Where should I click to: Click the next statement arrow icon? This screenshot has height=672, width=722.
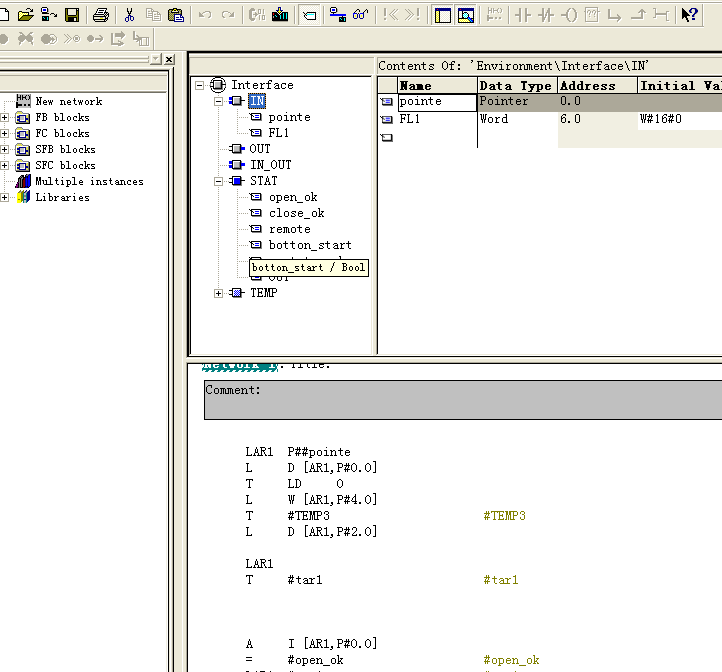117,39
